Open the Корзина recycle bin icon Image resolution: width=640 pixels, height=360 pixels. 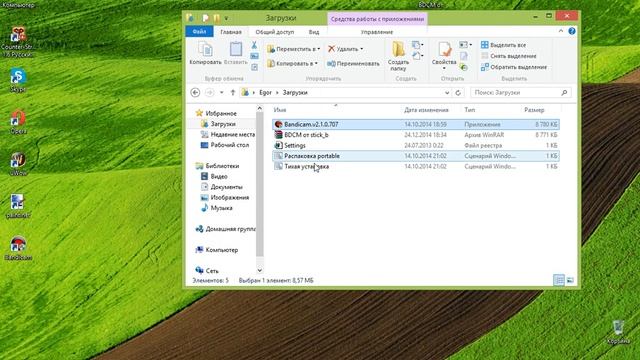click(x=618, y=332)
